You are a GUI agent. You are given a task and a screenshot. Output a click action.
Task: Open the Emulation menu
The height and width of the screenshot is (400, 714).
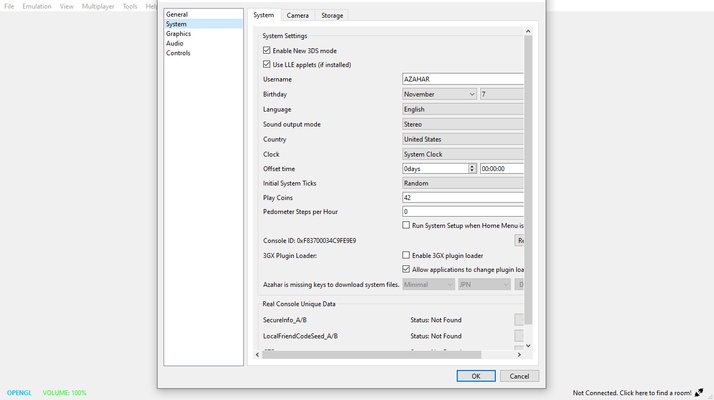[x=37, y=6]
